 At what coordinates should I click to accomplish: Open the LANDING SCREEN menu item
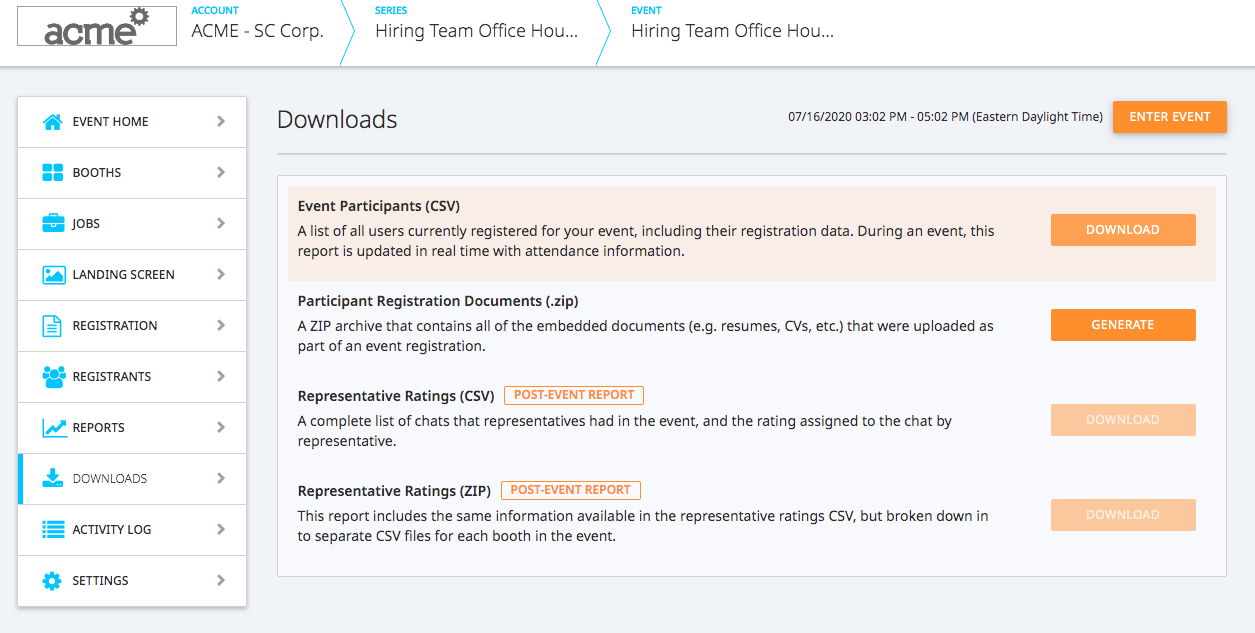pos(132,275)
